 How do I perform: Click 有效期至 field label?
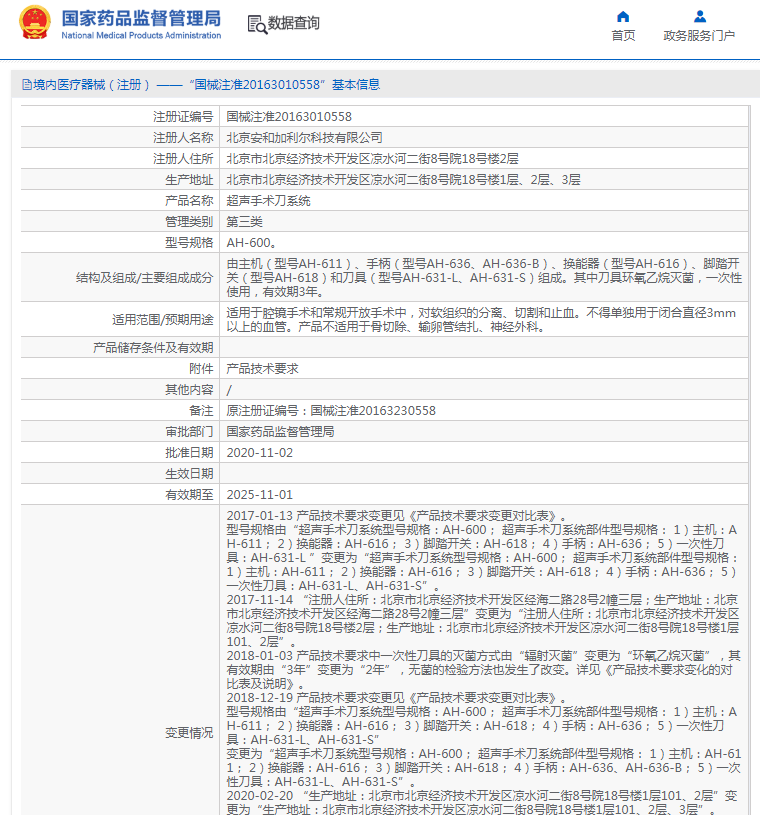pos(189,495)
